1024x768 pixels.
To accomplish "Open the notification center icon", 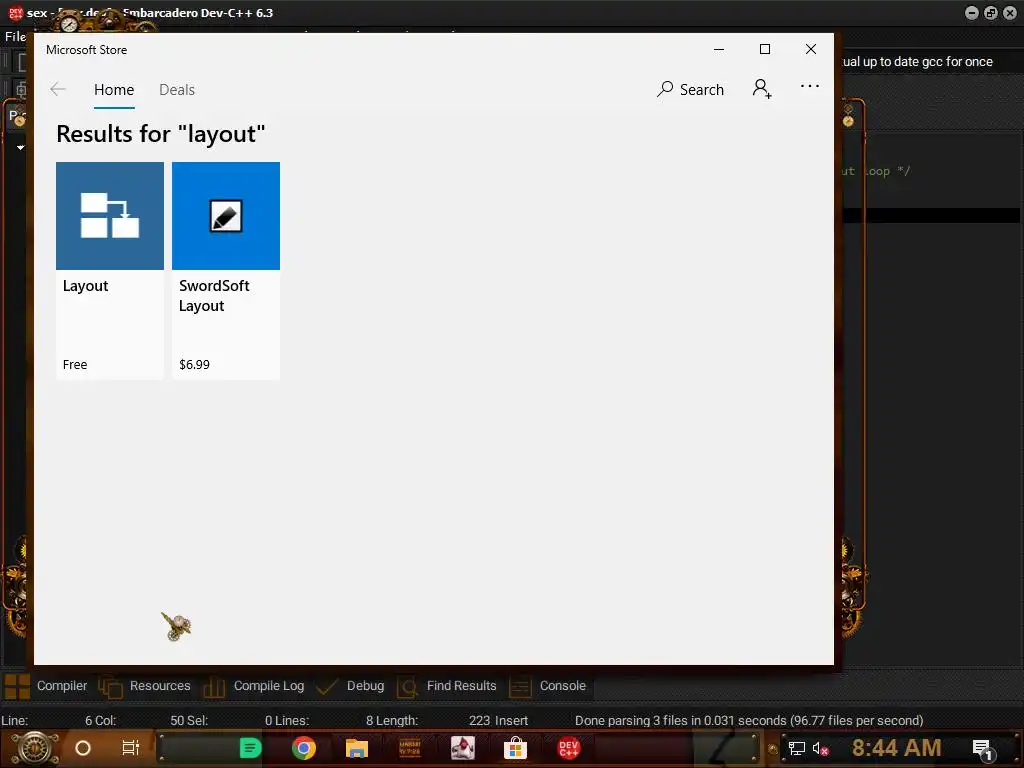I will point(983,749).
